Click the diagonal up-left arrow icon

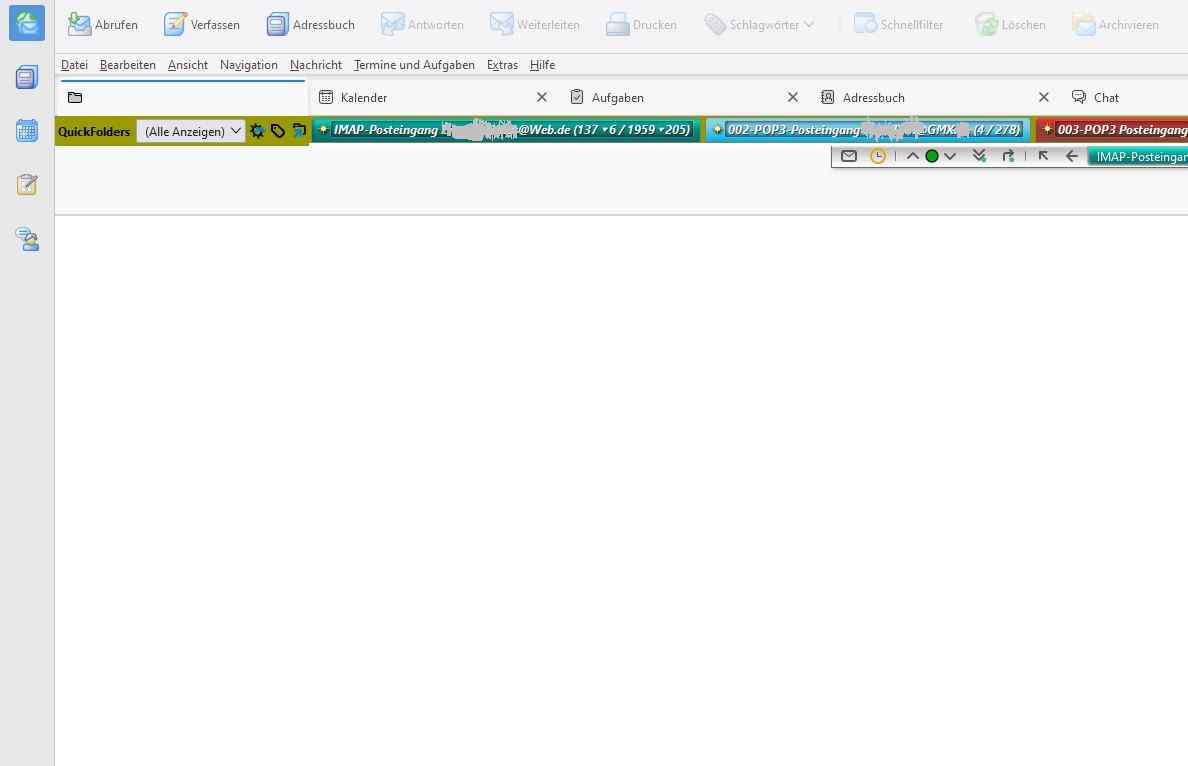tap(1043, 156)
